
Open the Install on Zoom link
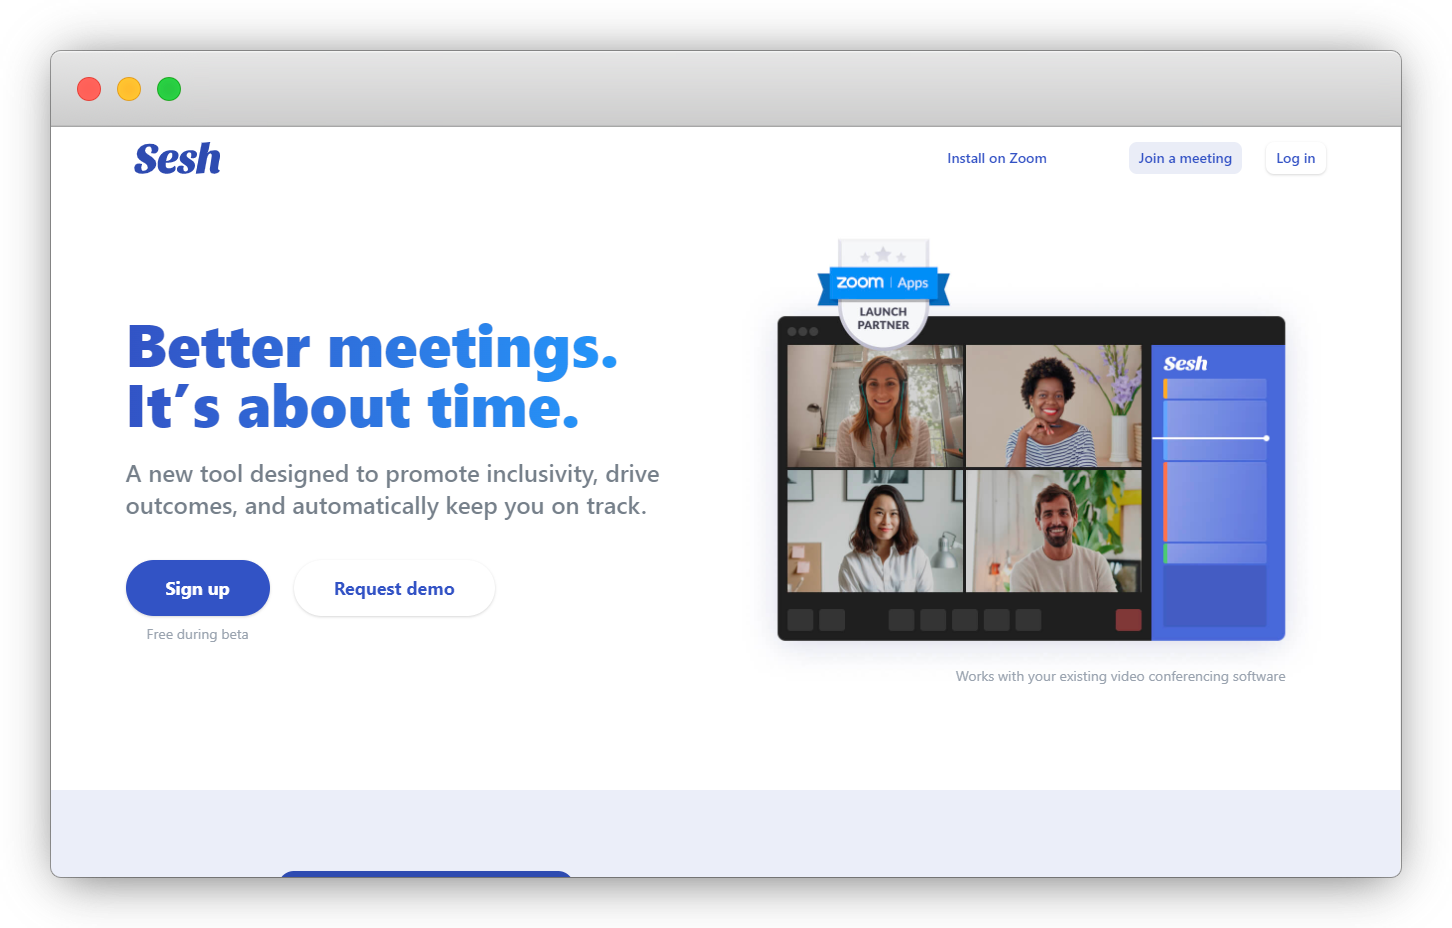(x=997, y=158)
